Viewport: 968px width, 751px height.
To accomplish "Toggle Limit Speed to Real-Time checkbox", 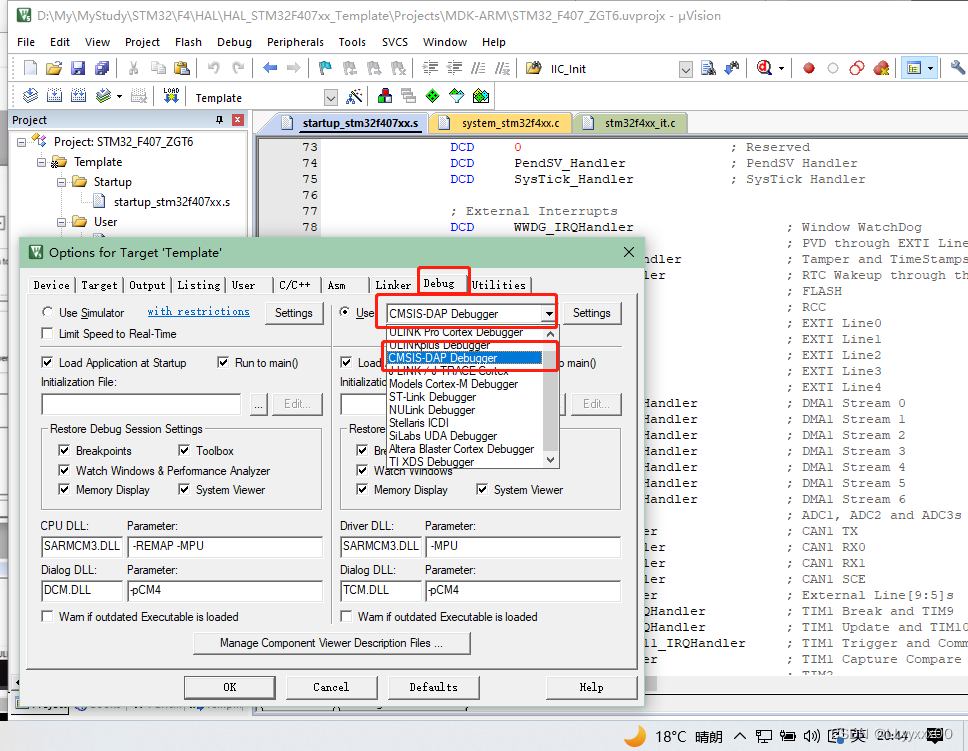I will pyautogui.click(x=47, y=334).
